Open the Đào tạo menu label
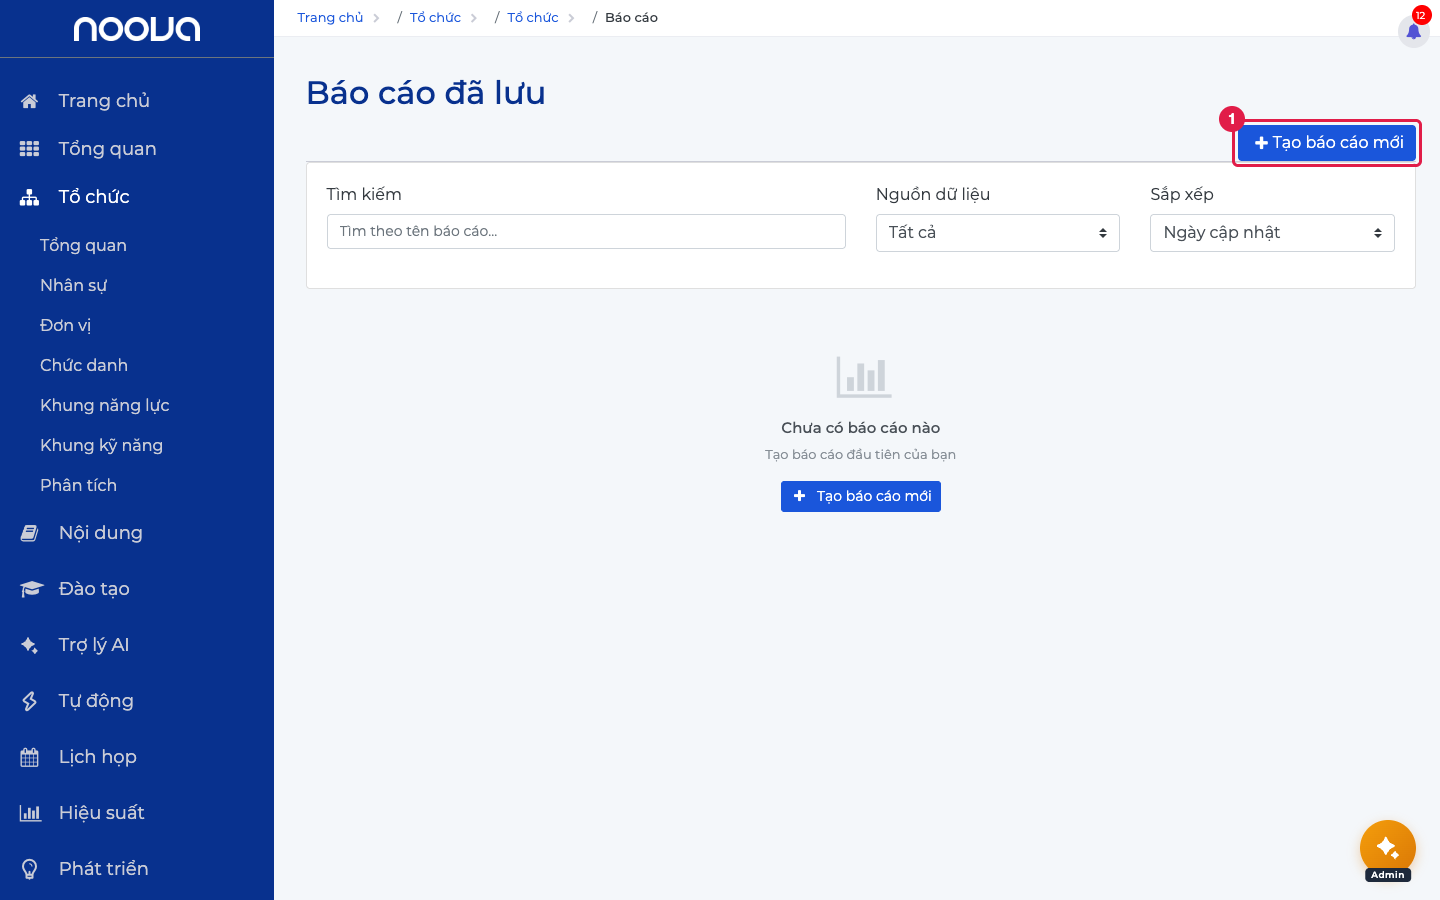This screenshot has width=1440, height=900. pos(94,589)
